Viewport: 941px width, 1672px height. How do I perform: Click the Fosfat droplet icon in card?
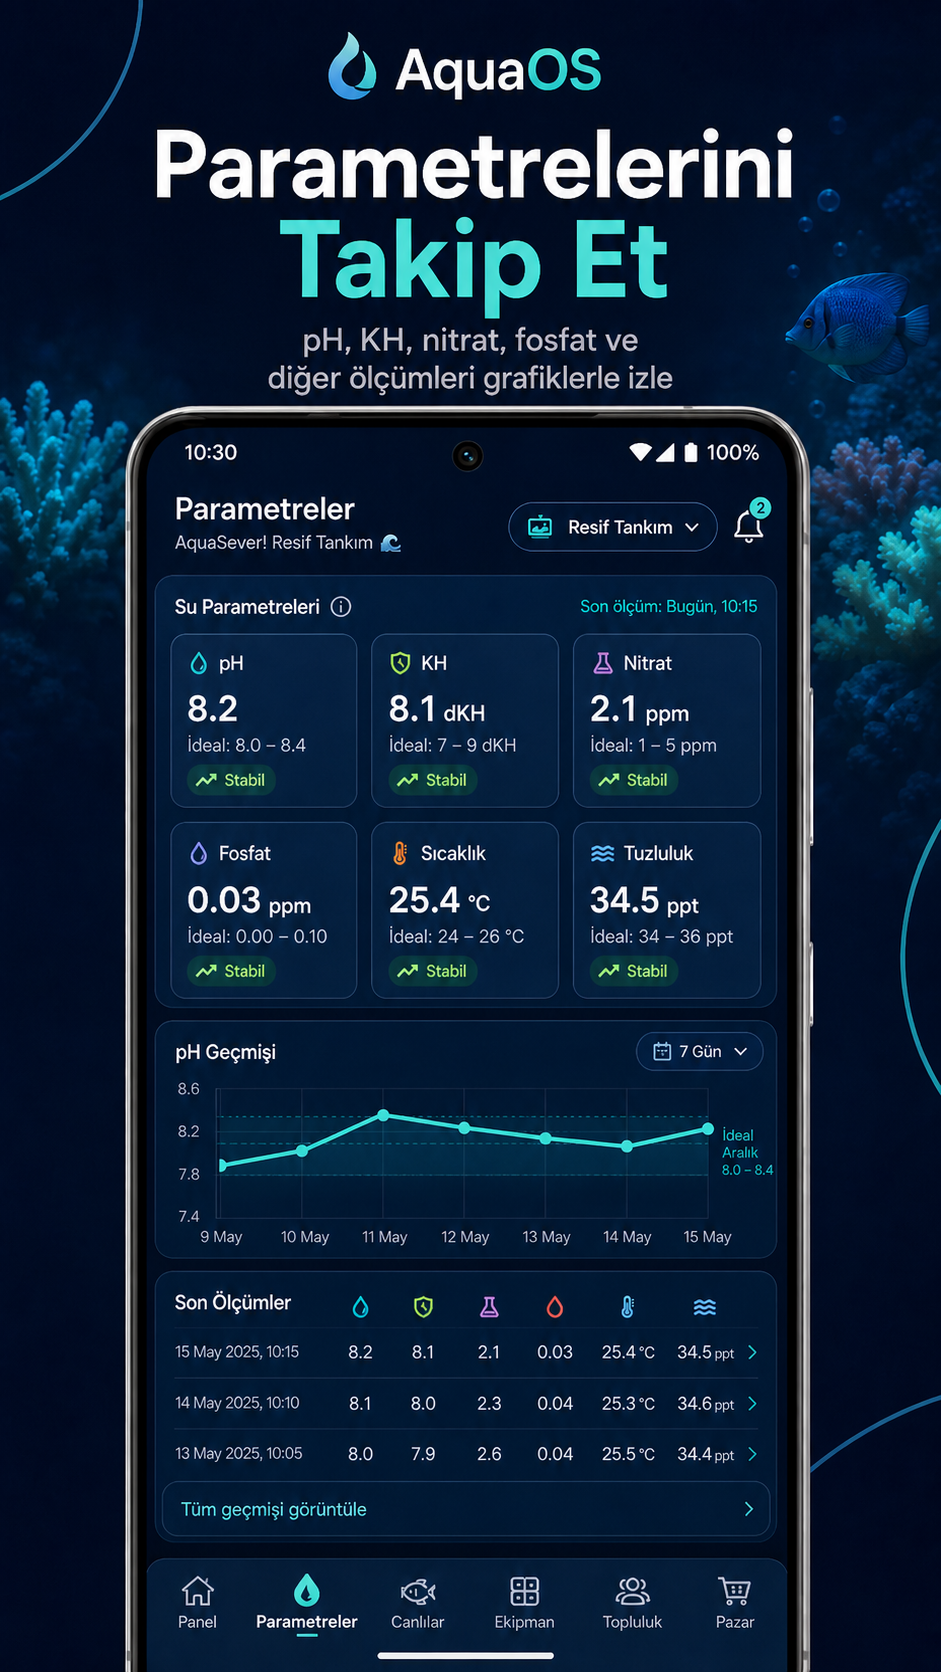pos(199,853)
